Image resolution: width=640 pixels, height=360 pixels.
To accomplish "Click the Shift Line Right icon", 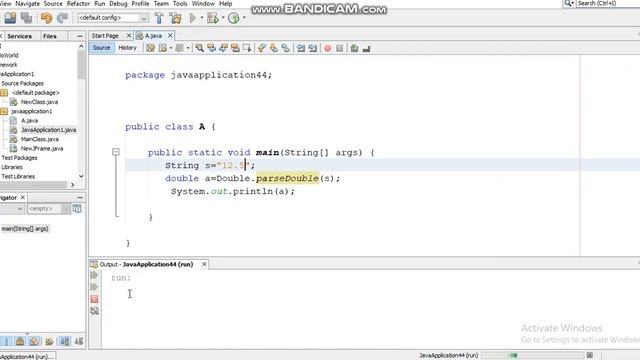I will 313,48.
